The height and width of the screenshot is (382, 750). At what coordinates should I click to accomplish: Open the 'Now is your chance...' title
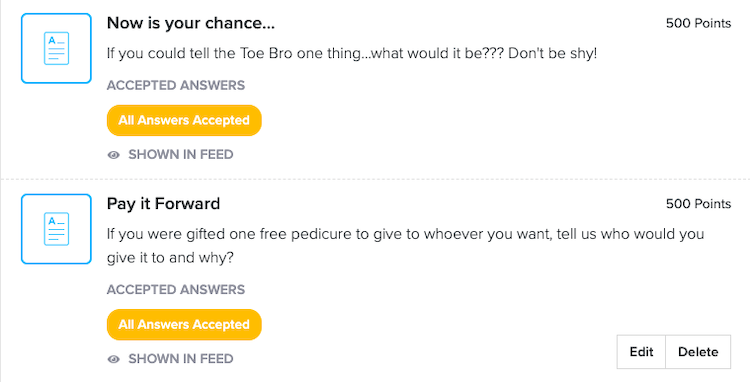pyautogui.click(x=191, y=23)
